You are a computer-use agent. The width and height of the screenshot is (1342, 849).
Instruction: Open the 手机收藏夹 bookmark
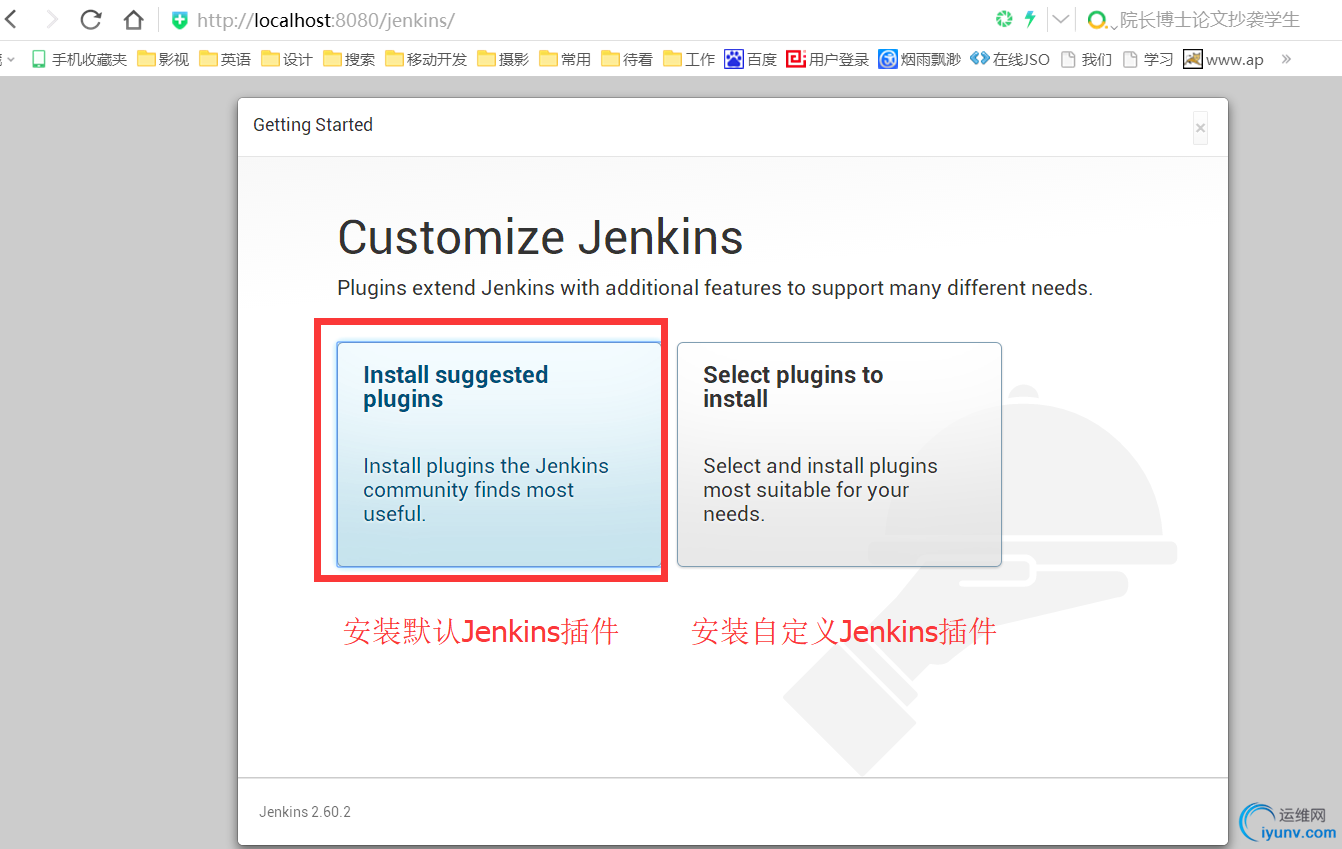pyautogui.click(x=79, y=59)
